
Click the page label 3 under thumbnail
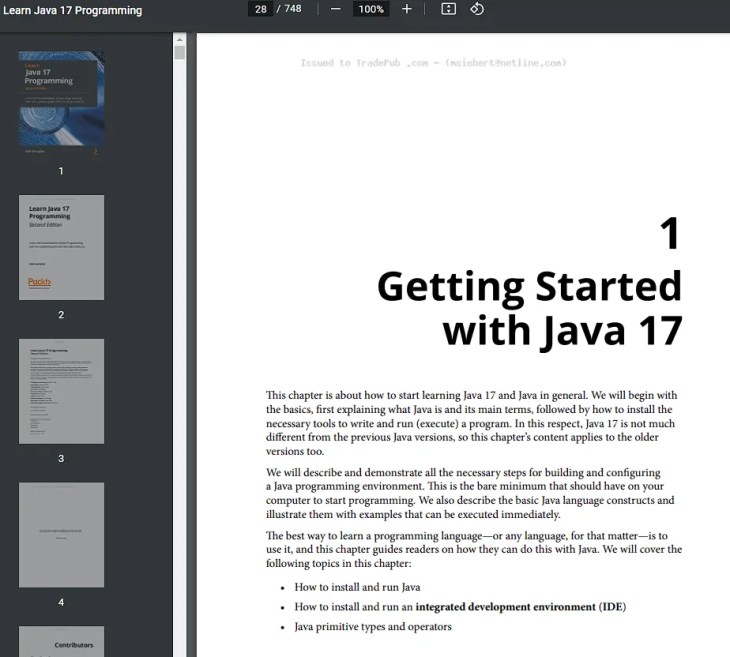(61, 459)
